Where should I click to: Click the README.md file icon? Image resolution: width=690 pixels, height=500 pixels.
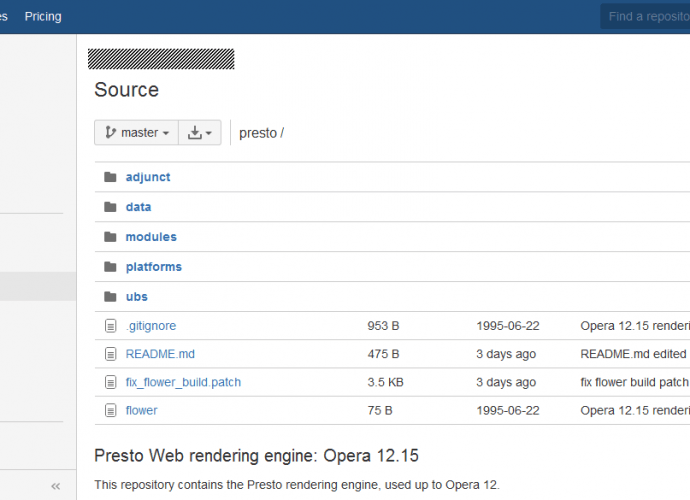tap(110, 354)
